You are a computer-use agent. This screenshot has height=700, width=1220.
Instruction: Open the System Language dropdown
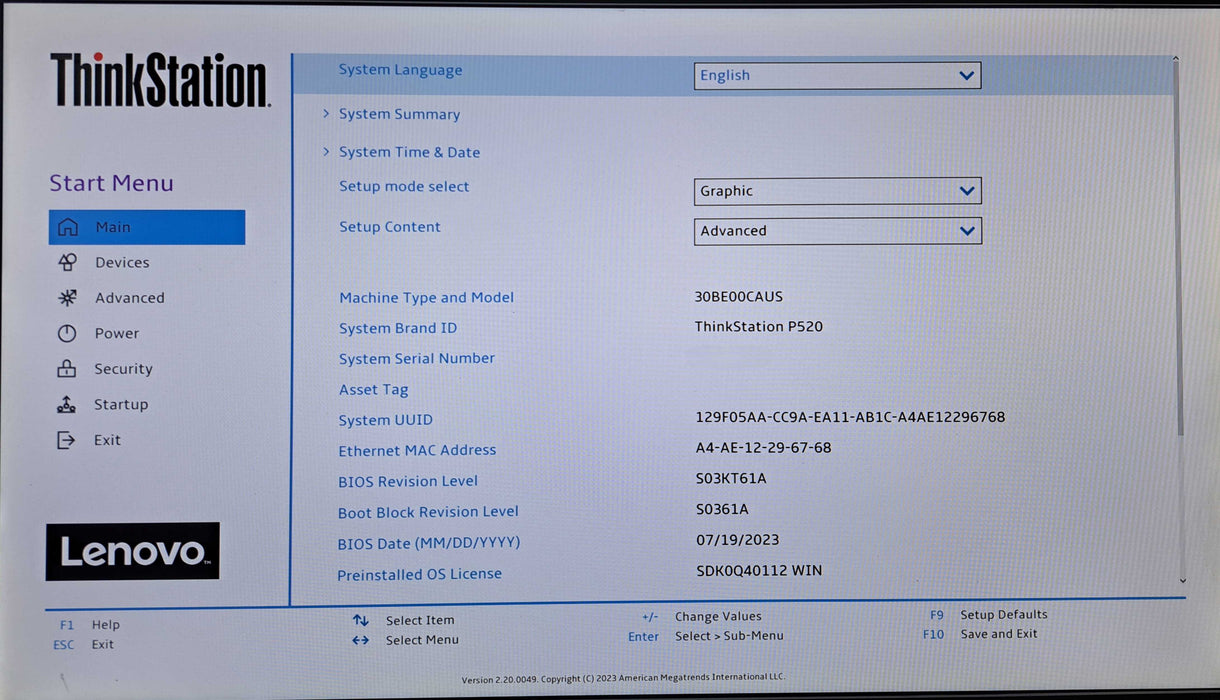[837, 75]
